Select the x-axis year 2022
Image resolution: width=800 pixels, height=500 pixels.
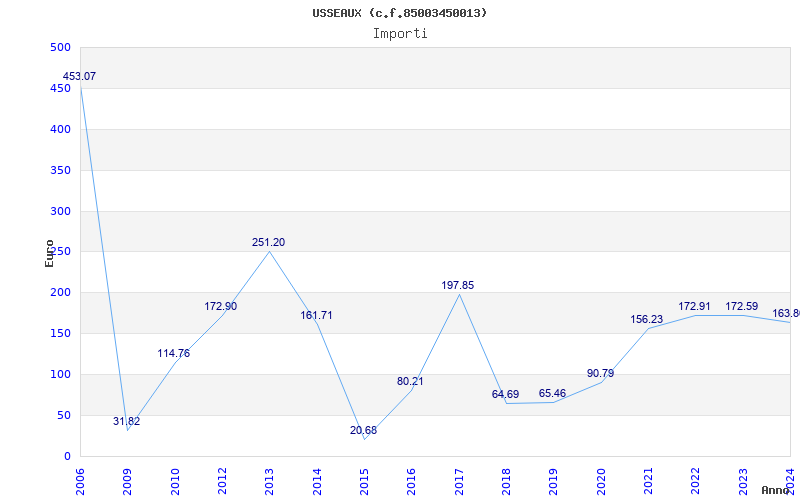point(696,481)
